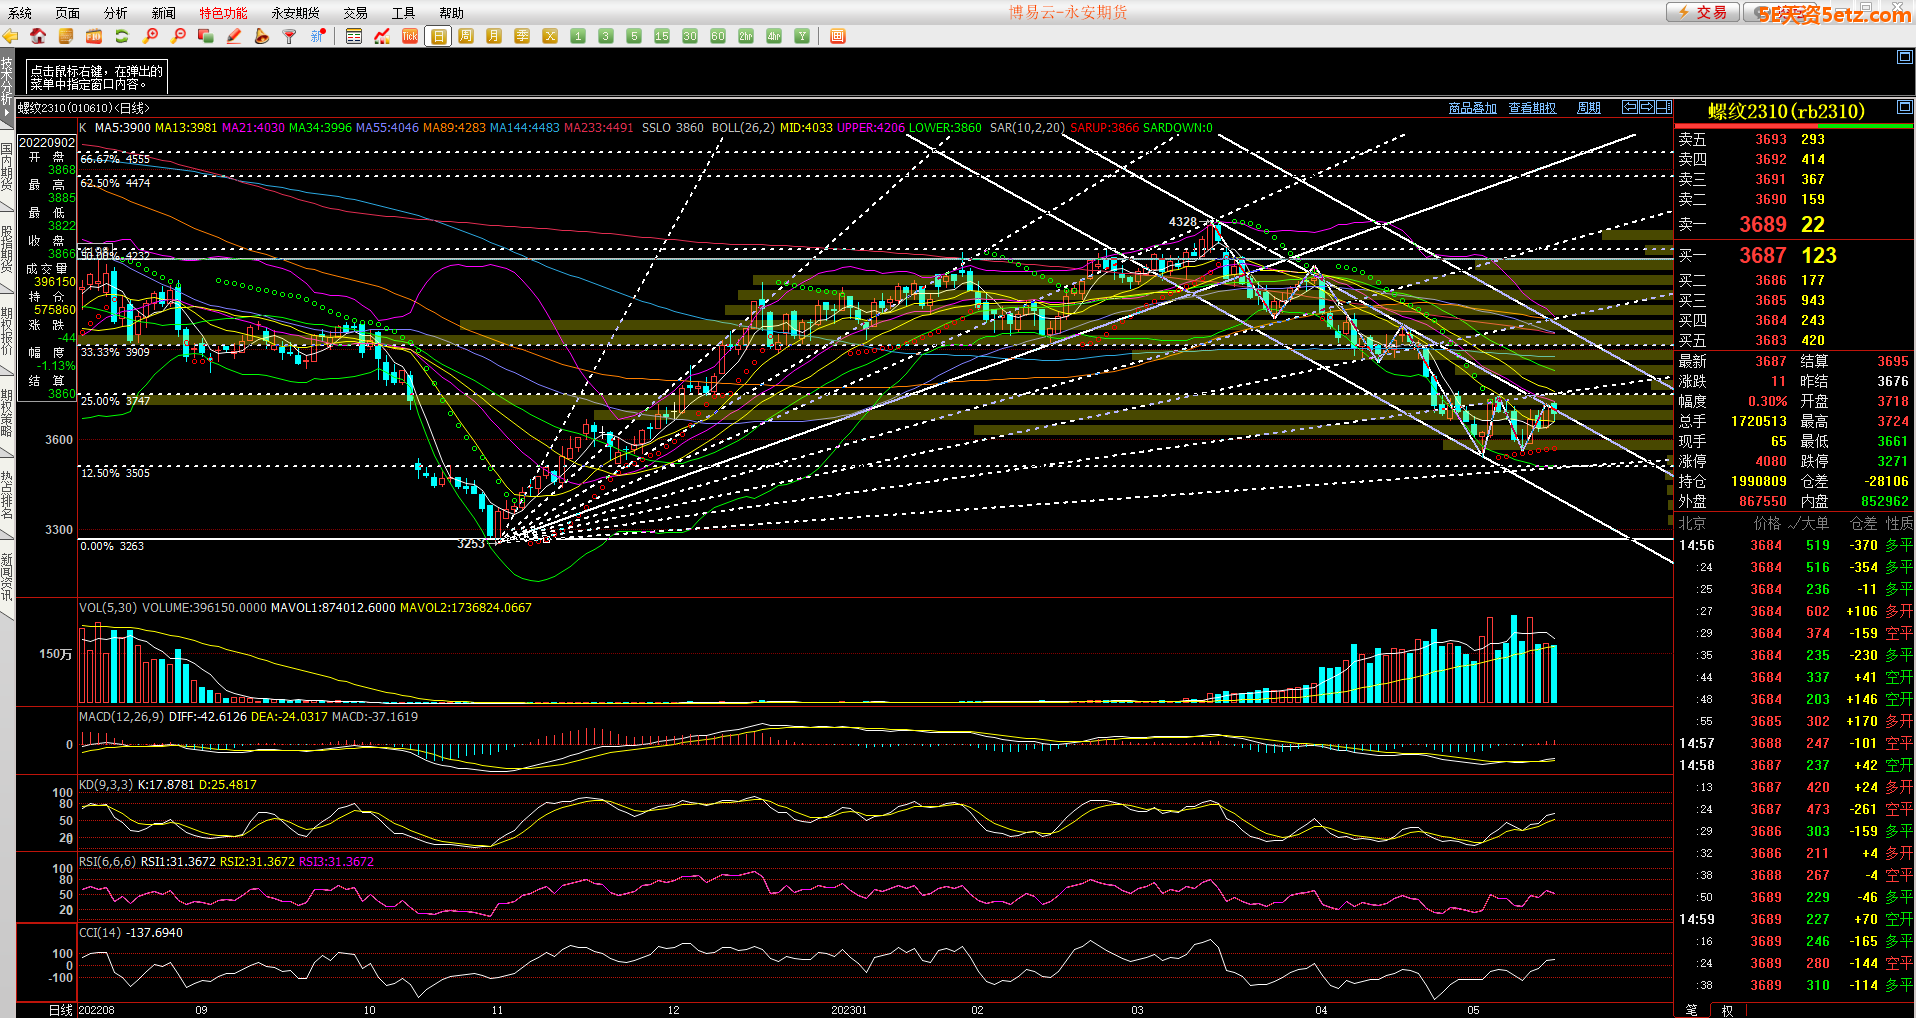Select the yellow 'X' custom period button
The width and height of the screenshot is (1916, 1018).
coord(550,36)
